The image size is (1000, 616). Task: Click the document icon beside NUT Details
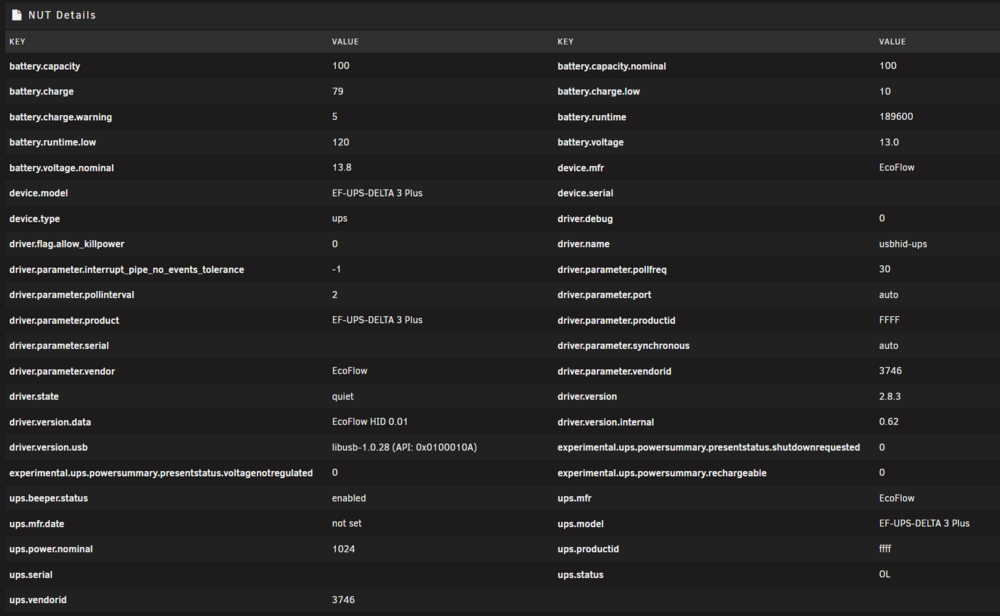pyautogui.click(x=17, y=15)
